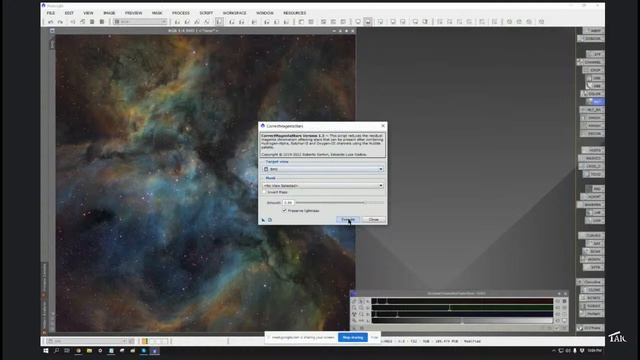This screenshot has height=360, width=640.
Task: Toggle the Preserve lightness checkbox
Action: (x=284, y=211)
